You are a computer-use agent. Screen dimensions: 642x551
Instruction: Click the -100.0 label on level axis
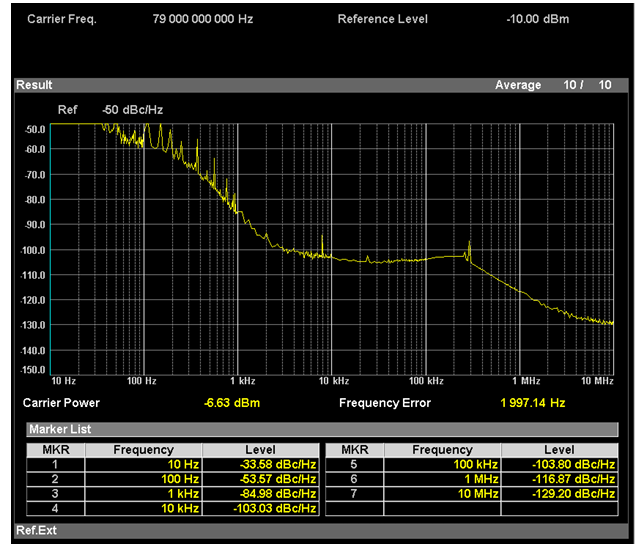click(34, 250)
